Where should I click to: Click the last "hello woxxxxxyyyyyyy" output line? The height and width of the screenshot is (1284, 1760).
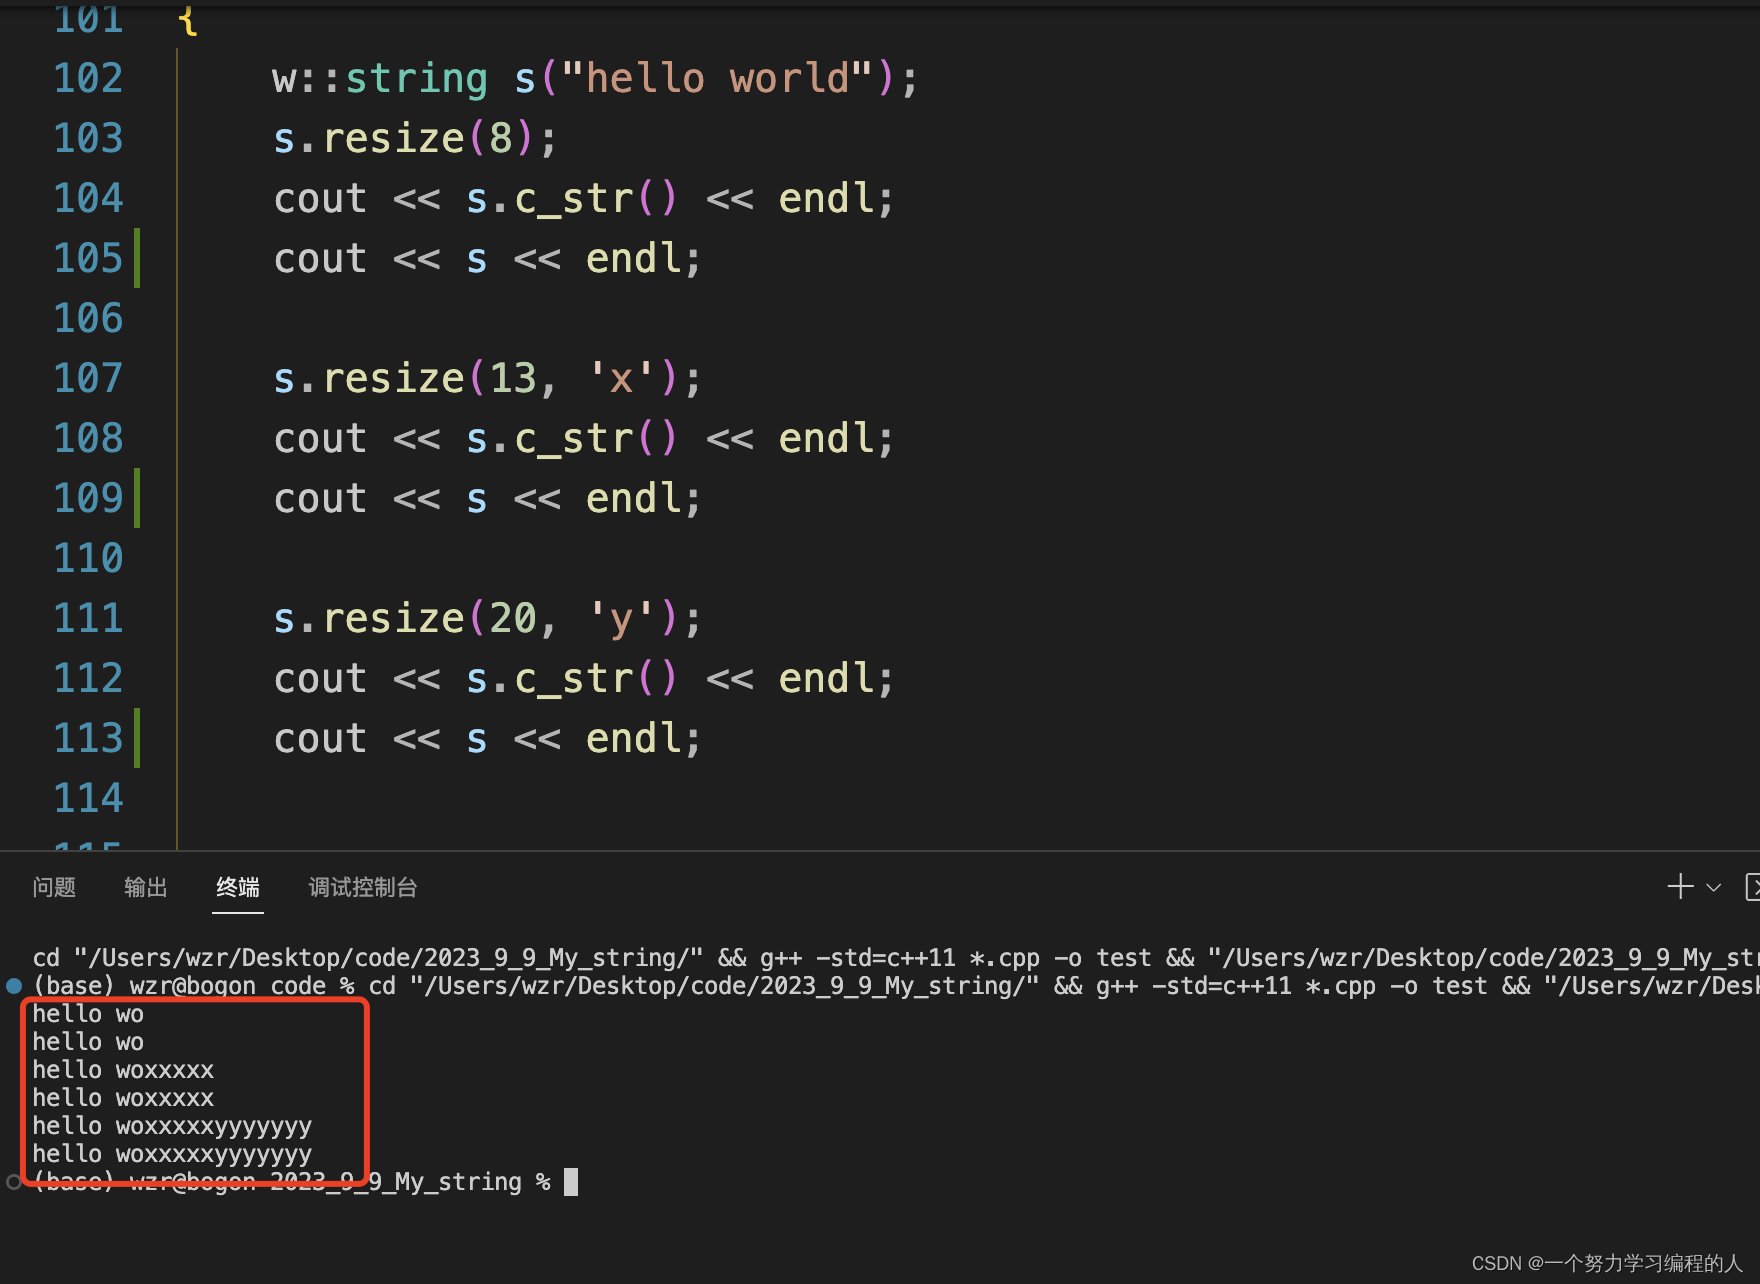click(172, 1154)
